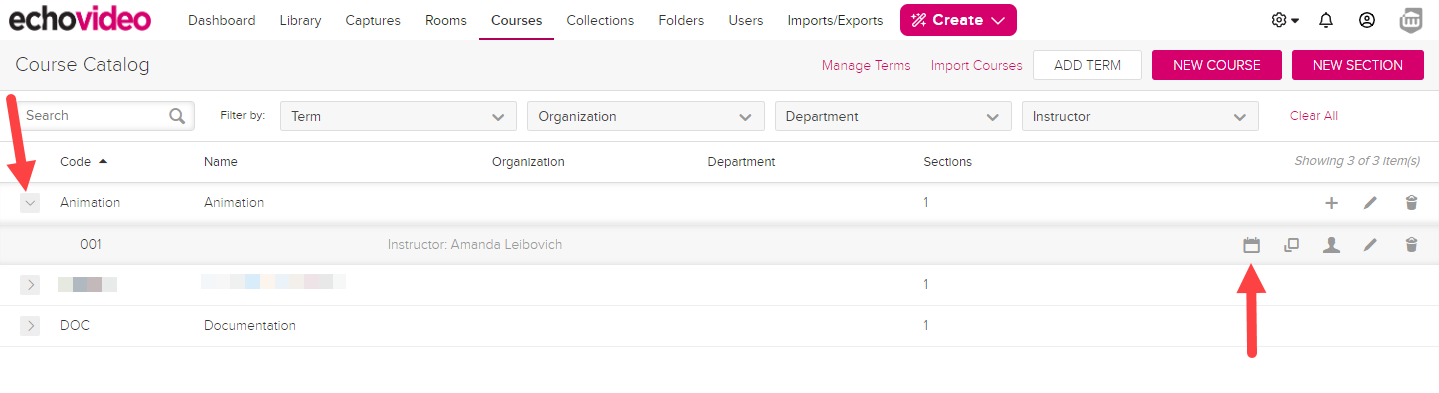Open the Department filter dropdown

click(893, 116)
